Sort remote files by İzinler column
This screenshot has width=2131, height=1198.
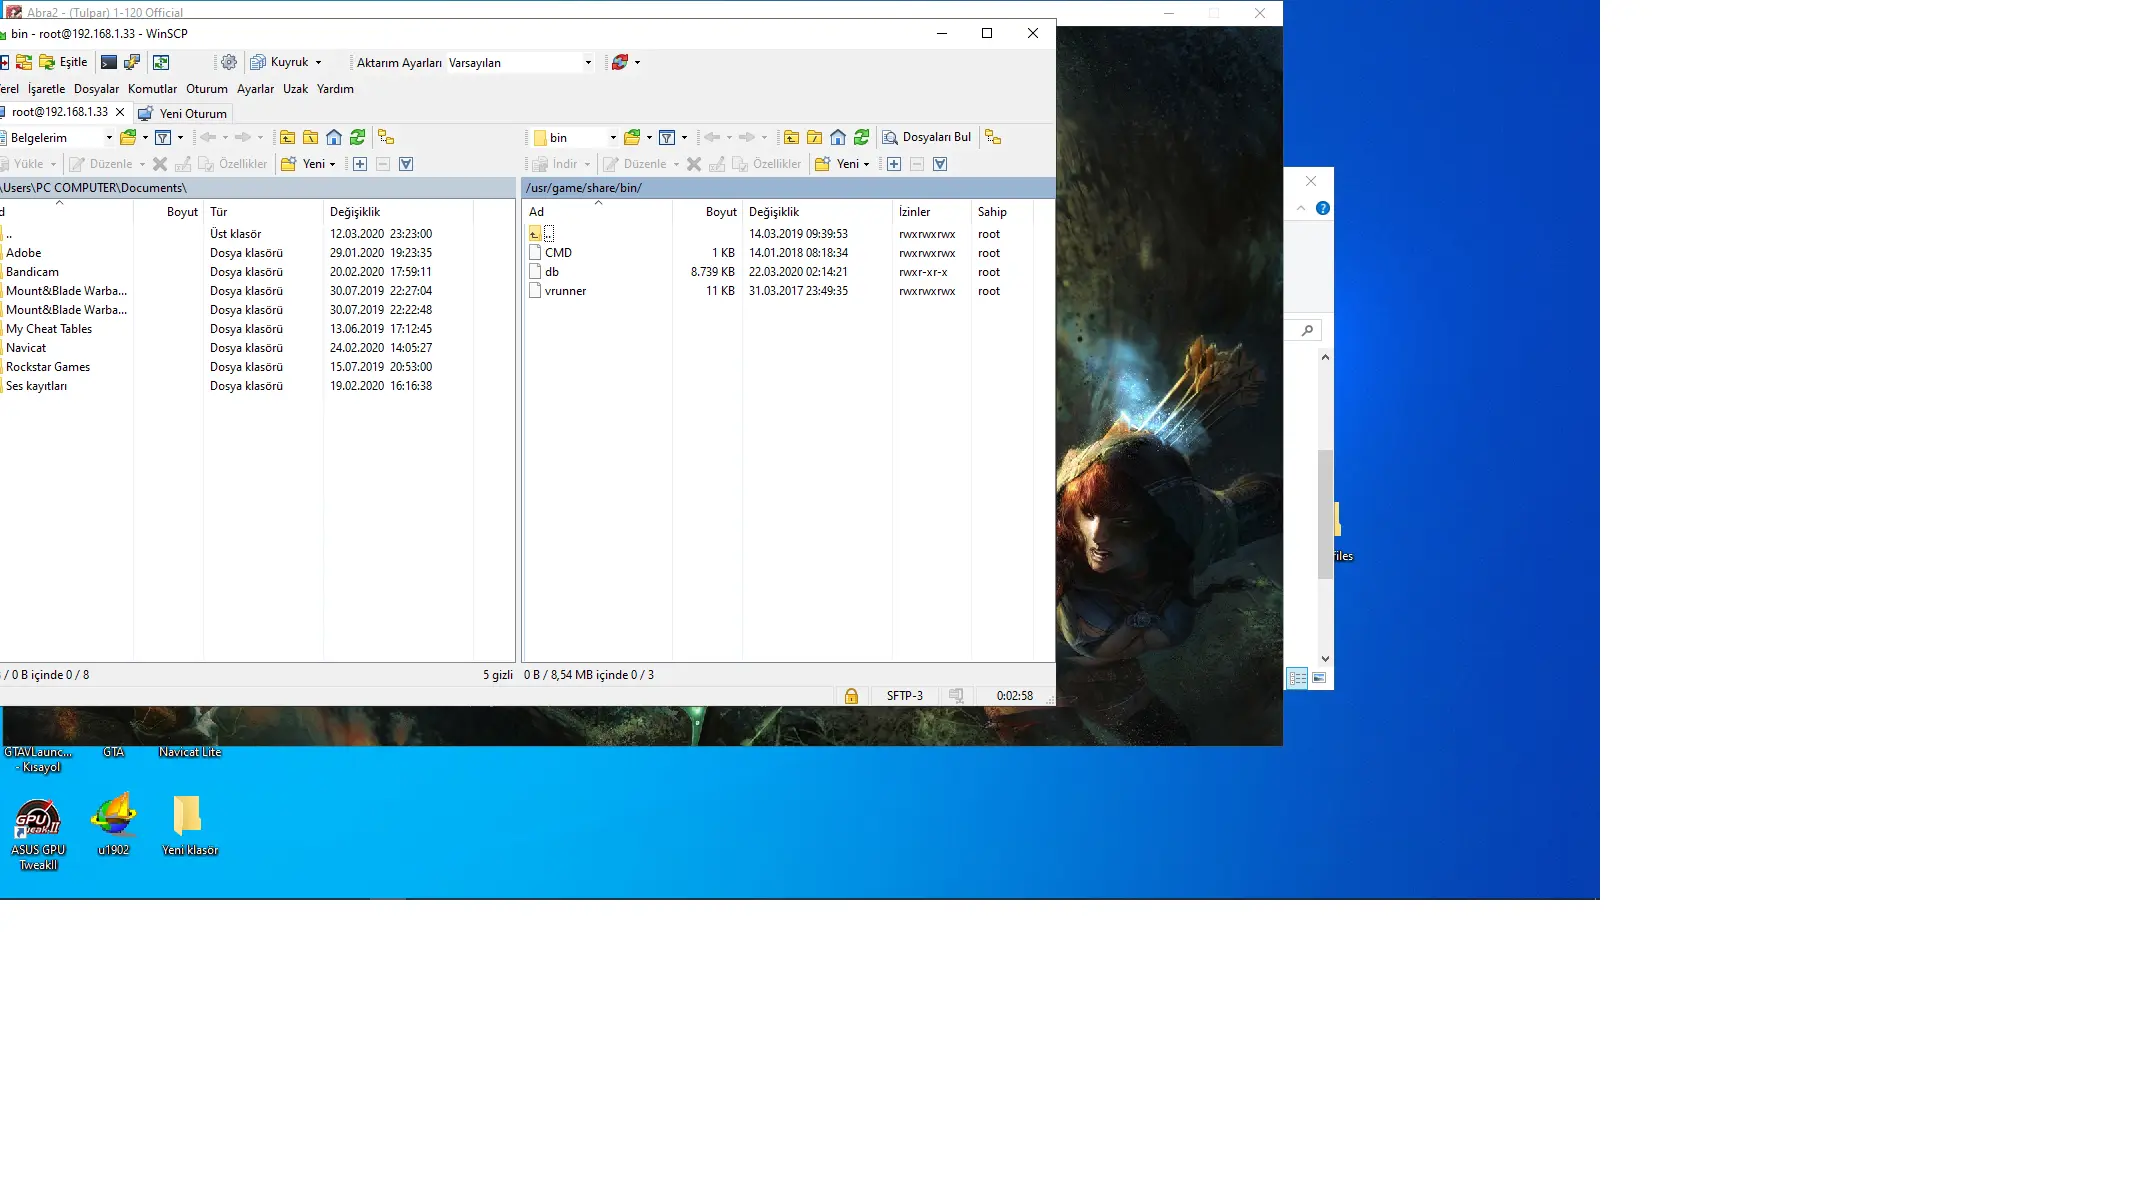point(931,212)
